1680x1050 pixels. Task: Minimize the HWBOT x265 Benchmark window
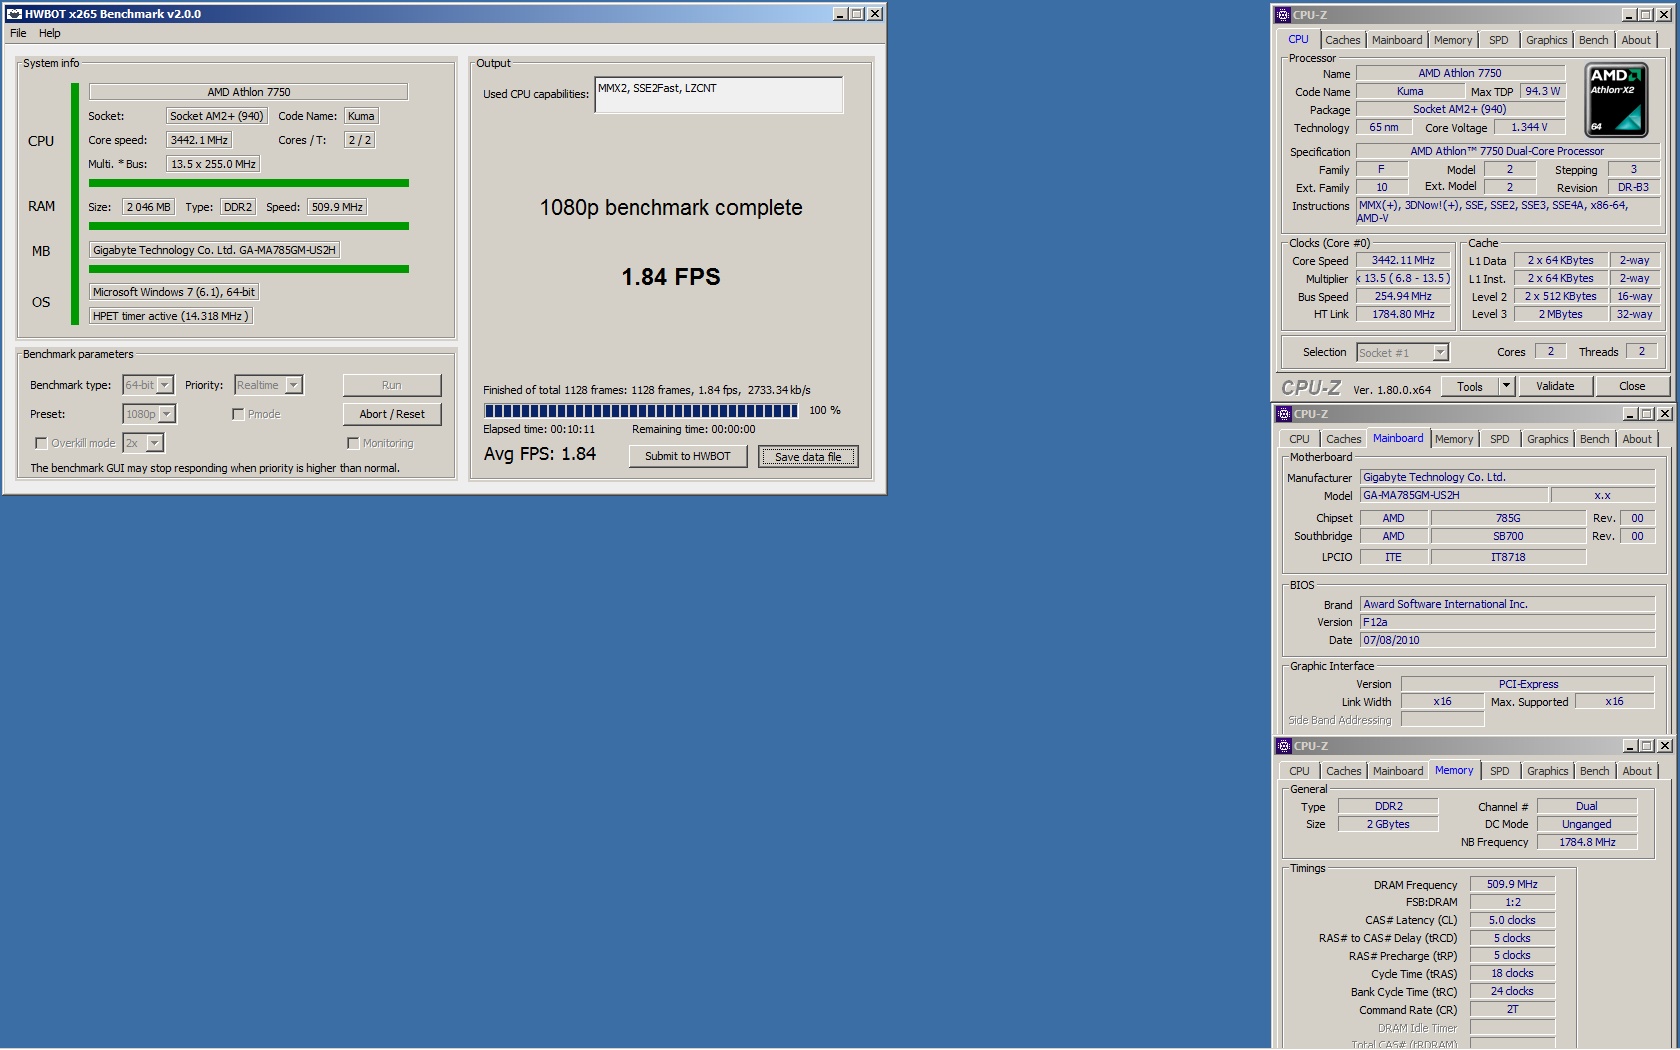click(x=840, y=14)
